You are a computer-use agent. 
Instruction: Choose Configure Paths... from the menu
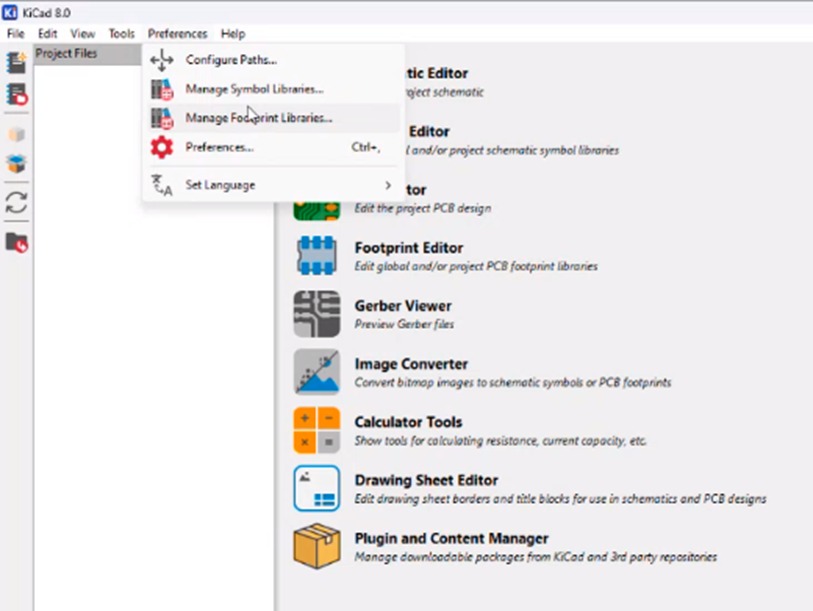pos(273,60)
